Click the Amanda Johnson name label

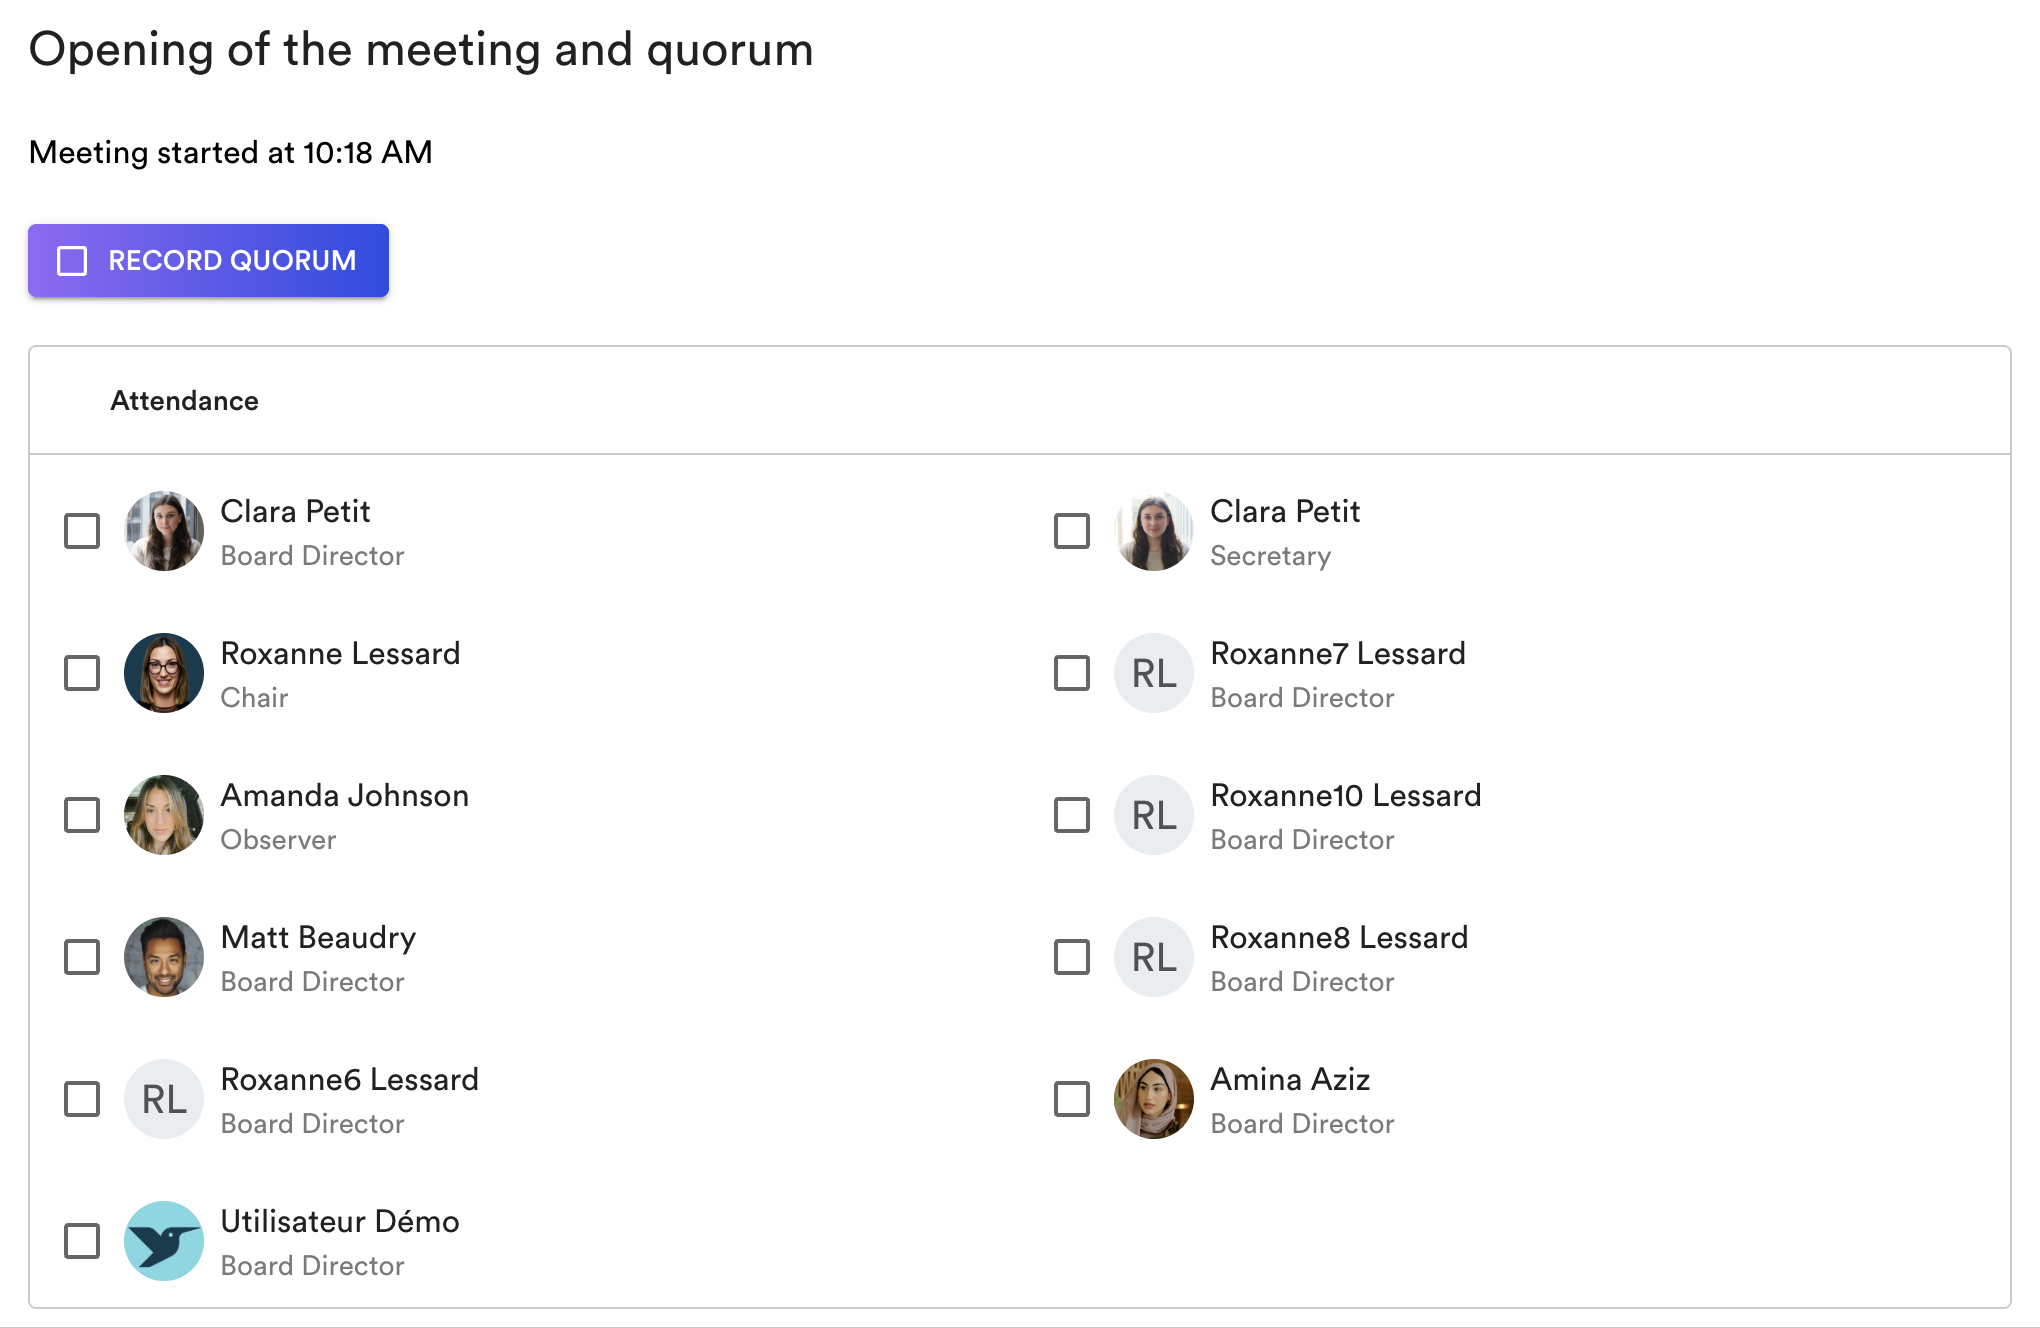(344, 796)
